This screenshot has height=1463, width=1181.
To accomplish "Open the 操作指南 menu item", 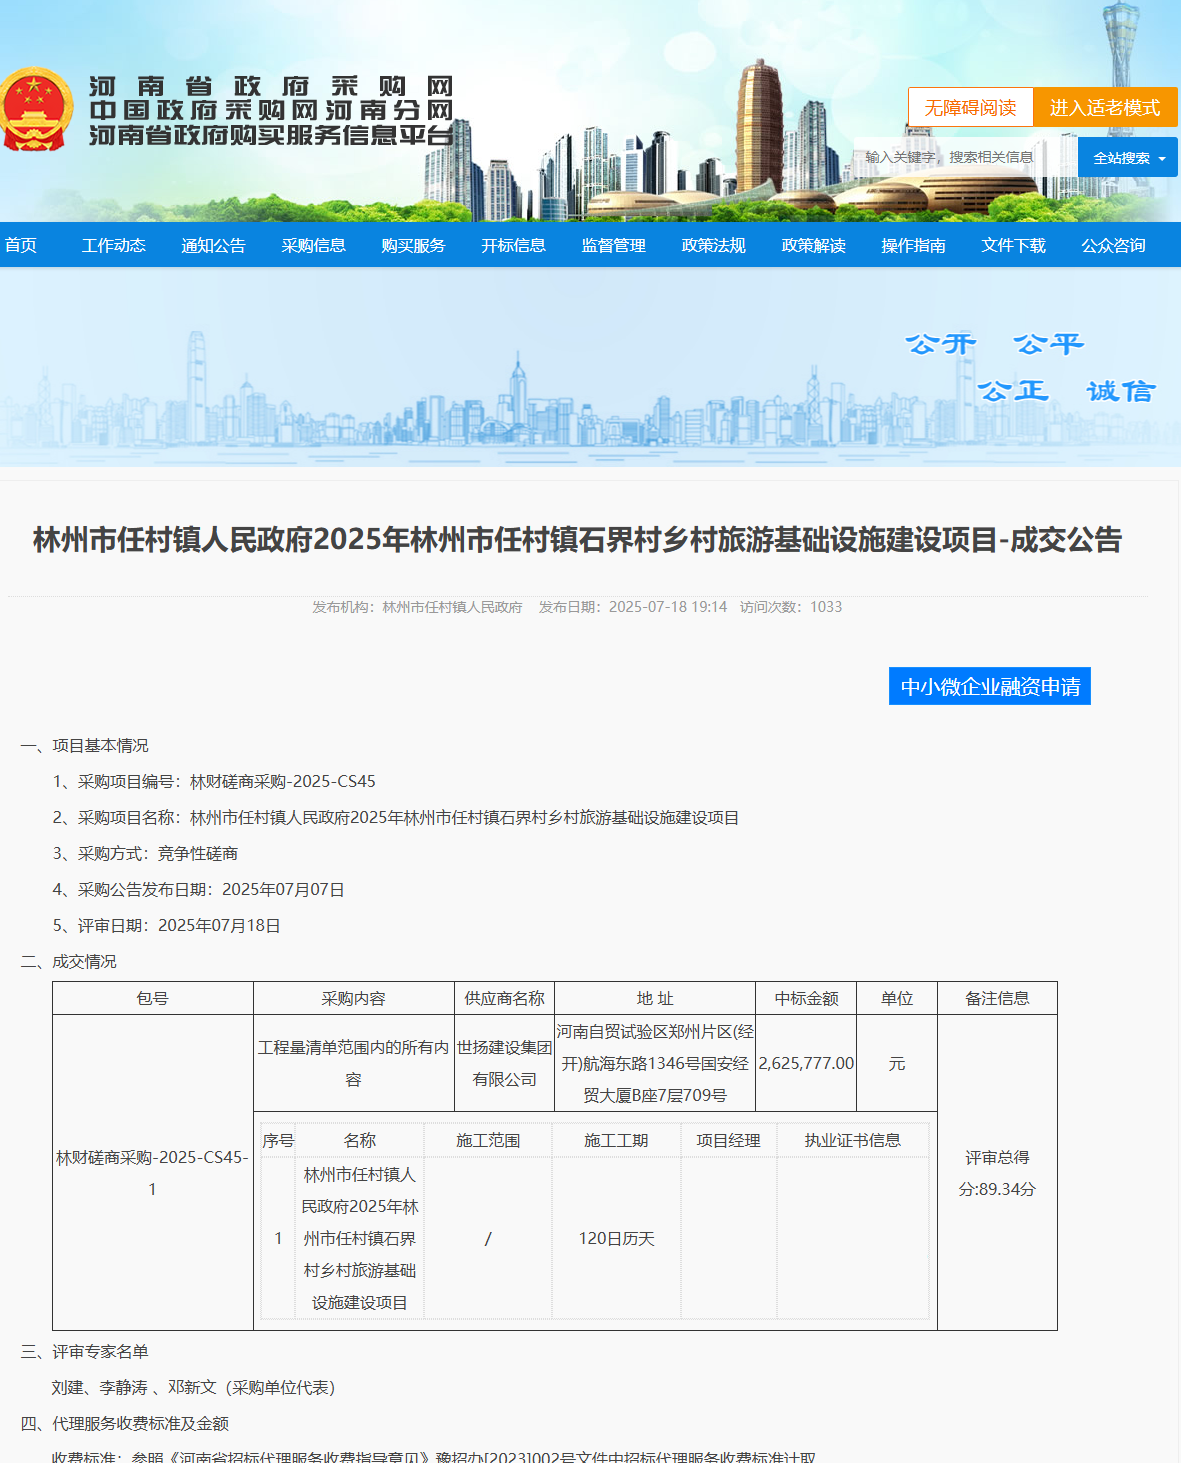I will pos(913,244).
